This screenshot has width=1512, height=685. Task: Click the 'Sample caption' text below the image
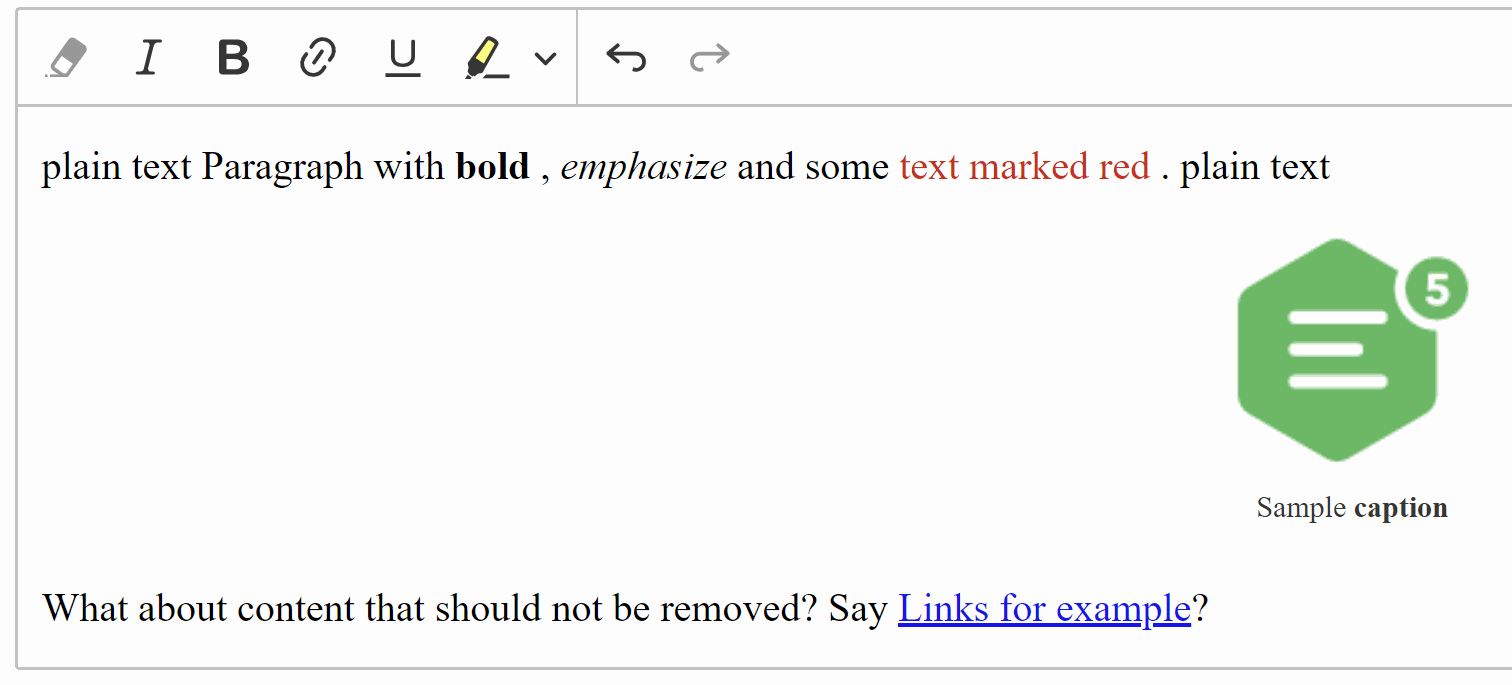(x=1351, y=507)
